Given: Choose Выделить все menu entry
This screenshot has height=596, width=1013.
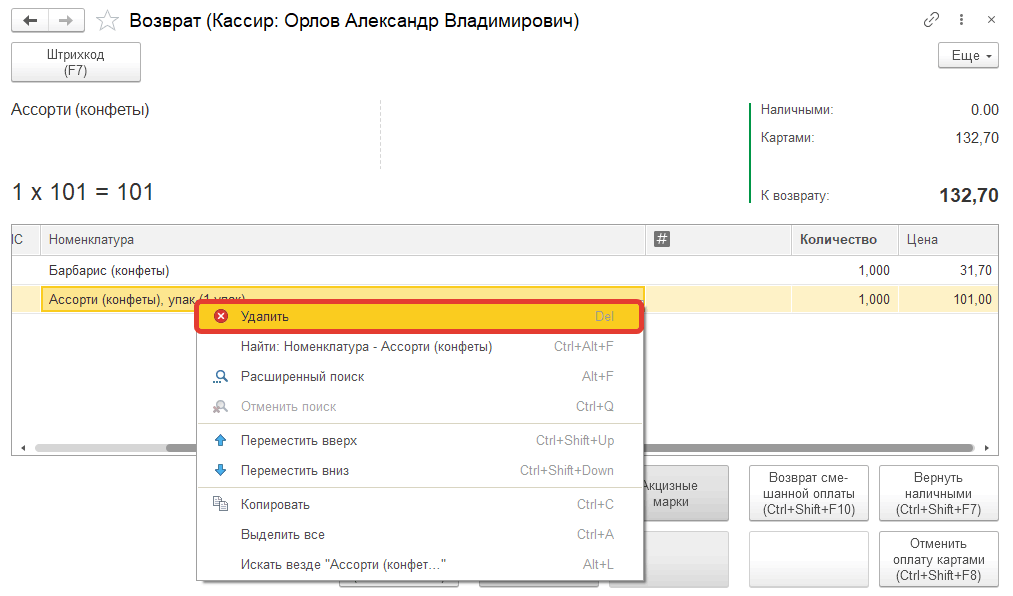Looking at the screenshot, I should coord(282,535).
